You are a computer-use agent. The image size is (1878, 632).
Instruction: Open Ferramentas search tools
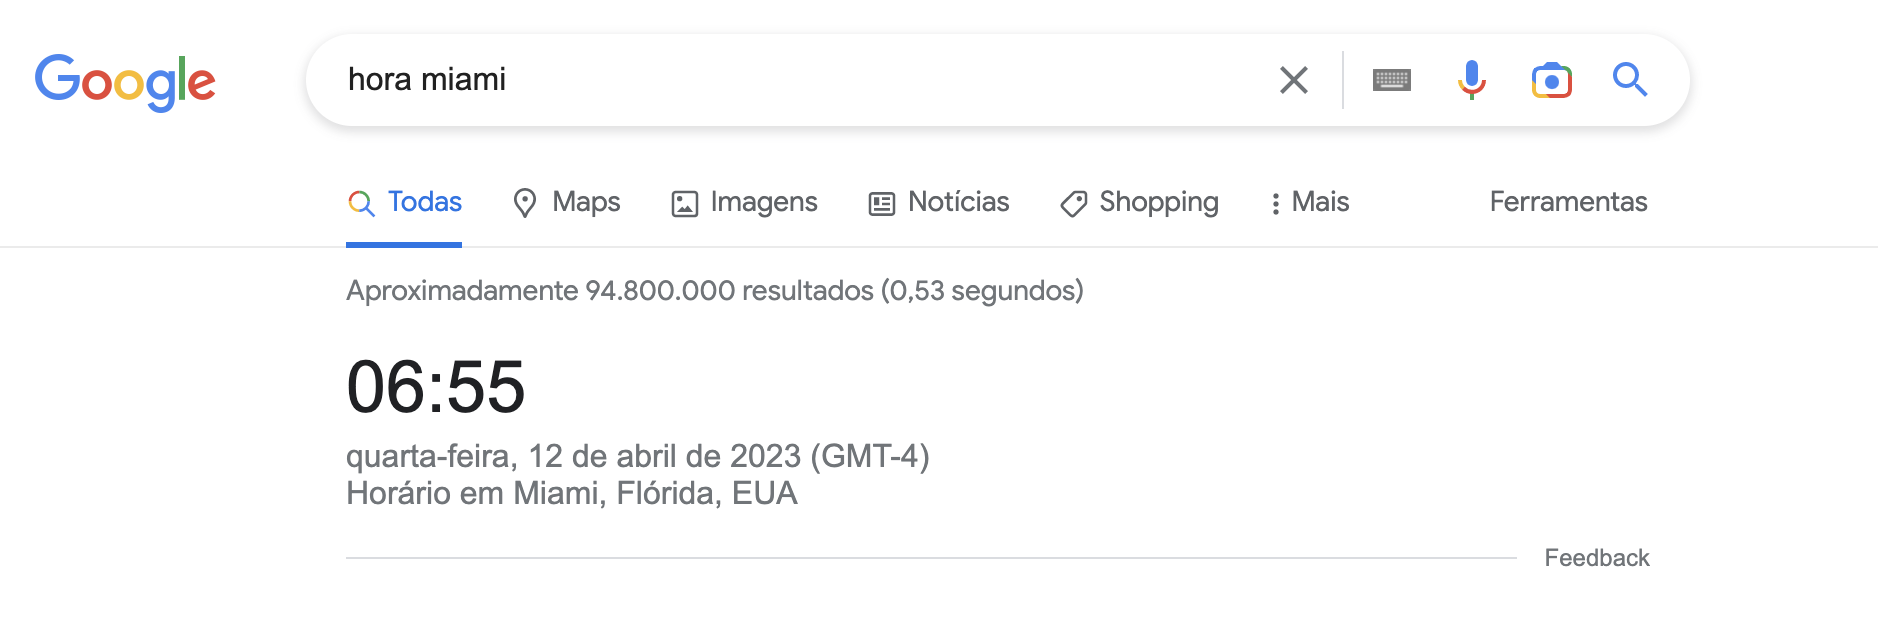tap(1567, 202)
